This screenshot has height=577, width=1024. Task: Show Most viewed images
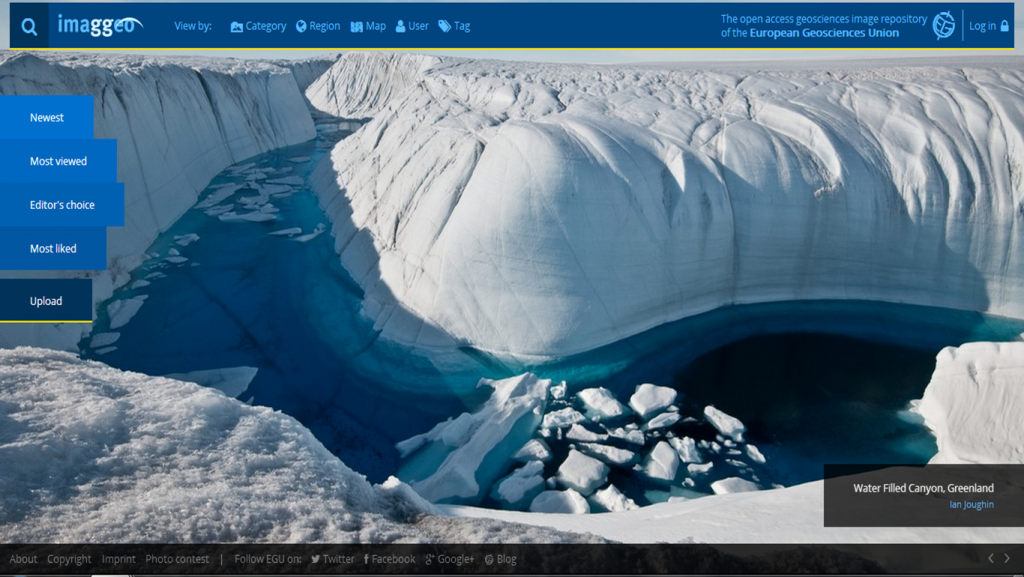click(58, 161)
